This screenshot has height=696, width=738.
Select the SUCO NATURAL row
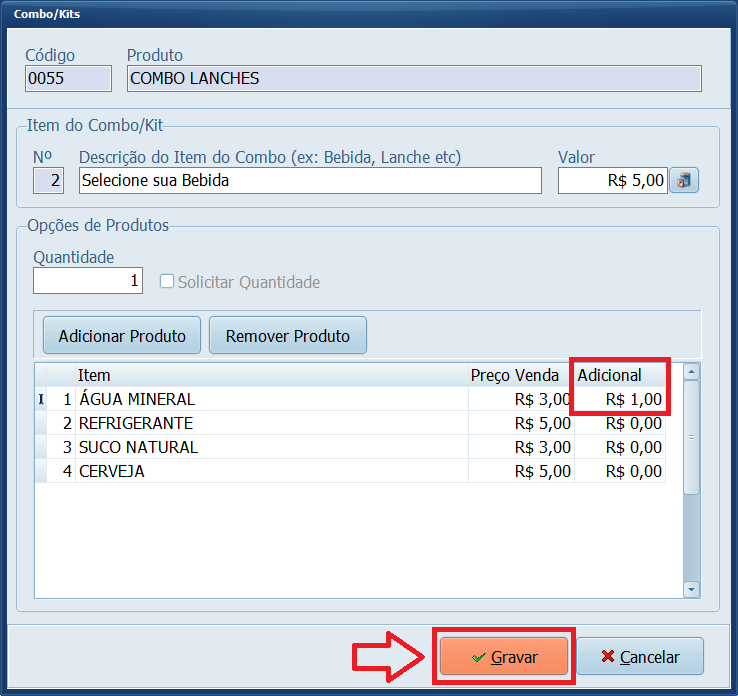tap(350, 447)
